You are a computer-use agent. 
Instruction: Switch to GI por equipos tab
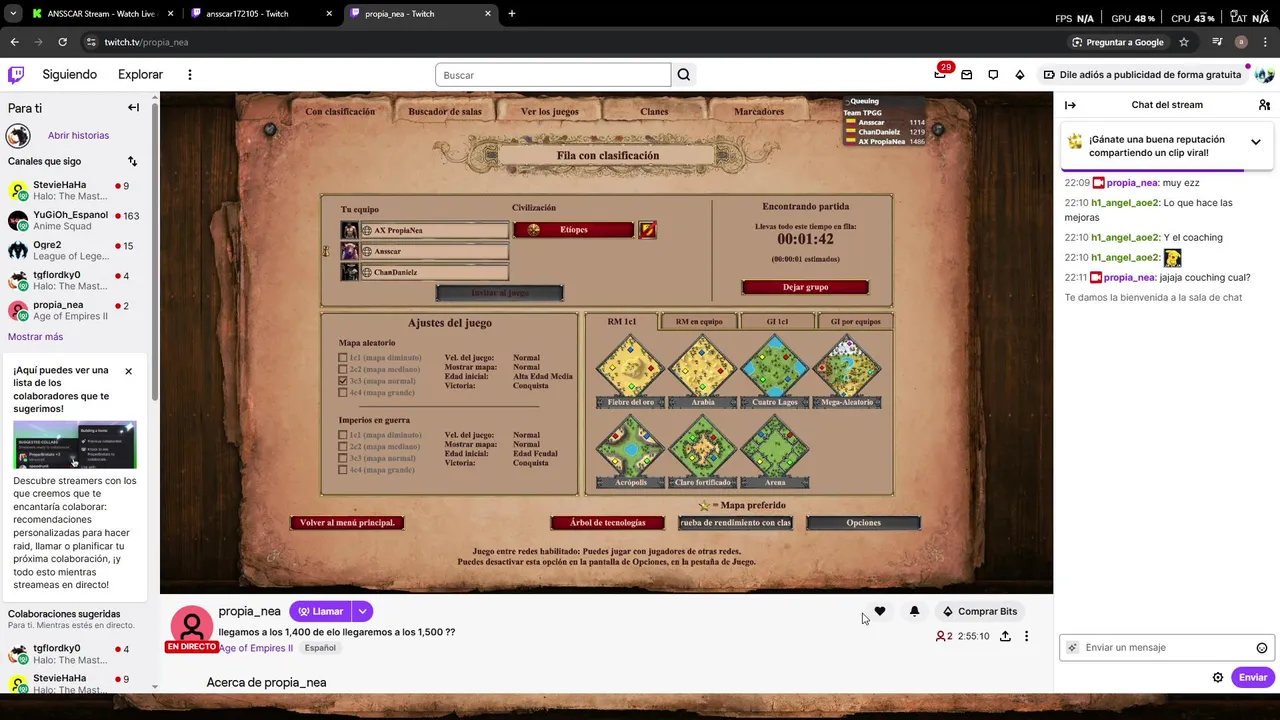click(x=855, y=322)
